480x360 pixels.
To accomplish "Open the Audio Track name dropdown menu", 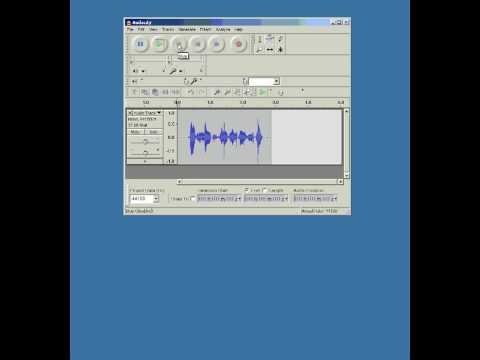I will (x=147, y=113).
